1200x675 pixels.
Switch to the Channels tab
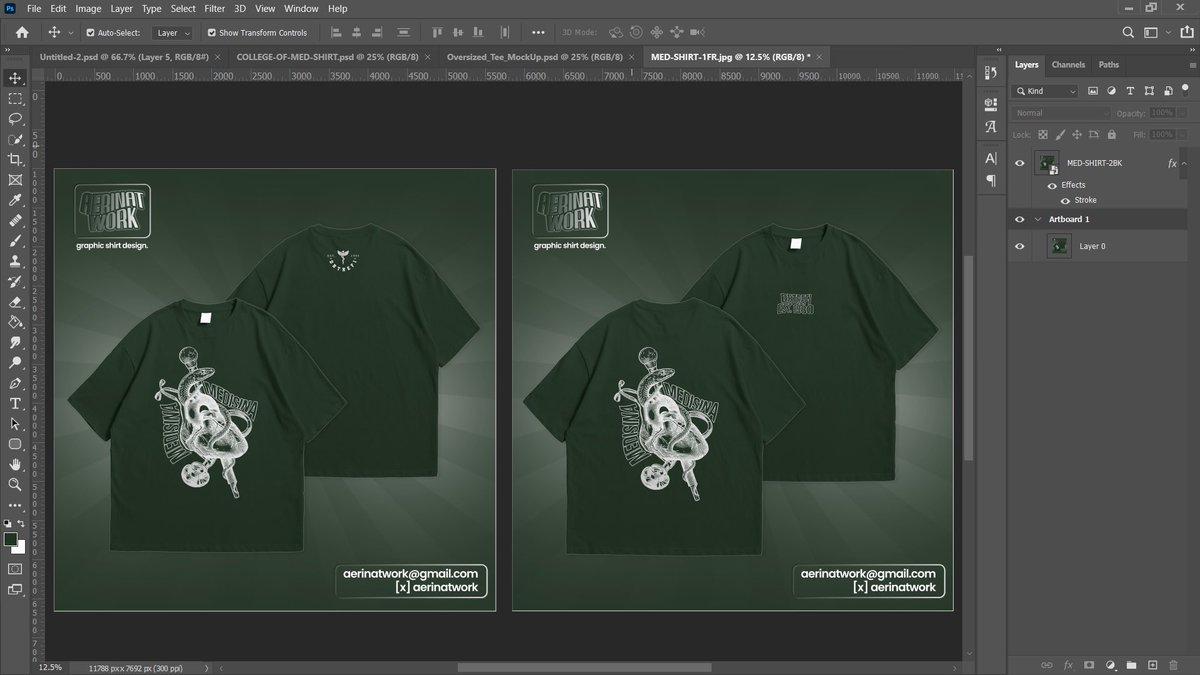click(x=1068, y=65)
